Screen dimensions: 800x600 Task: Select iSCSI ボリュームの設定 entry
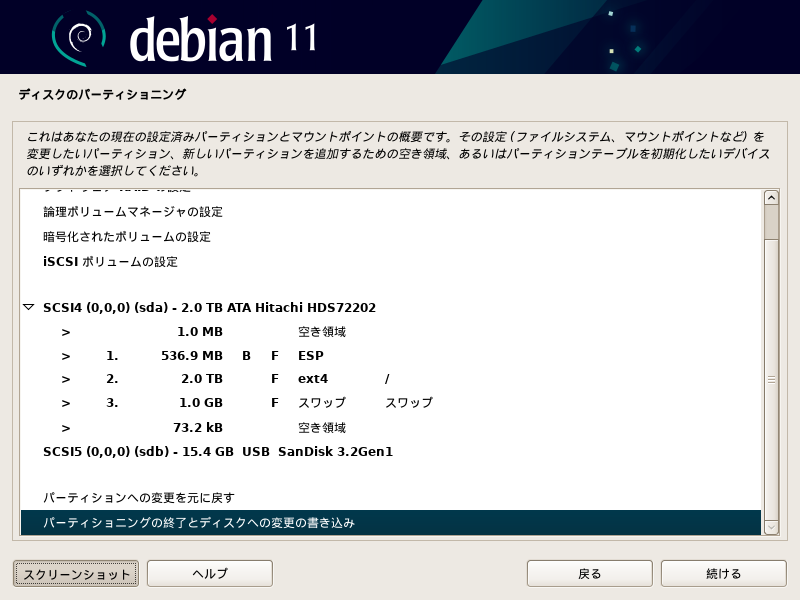[391, 262]
